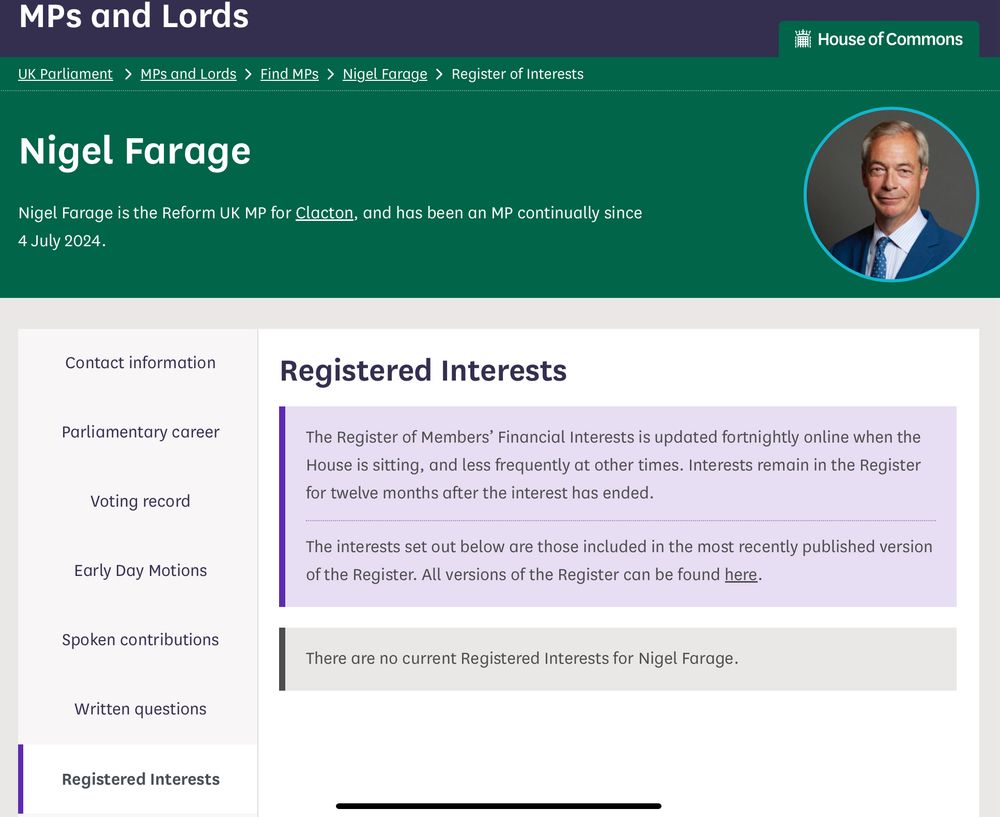The height and width of the screenshot is (817, 1000).
Task: Go to UK Parliament breadcrumb link
Action: pos(65,74)
